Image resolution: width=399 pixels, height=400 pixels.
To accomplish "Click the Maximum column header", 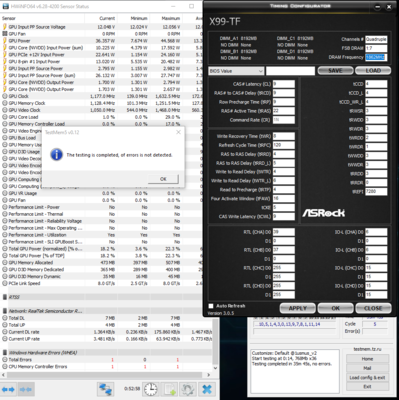I will (171, 18).
